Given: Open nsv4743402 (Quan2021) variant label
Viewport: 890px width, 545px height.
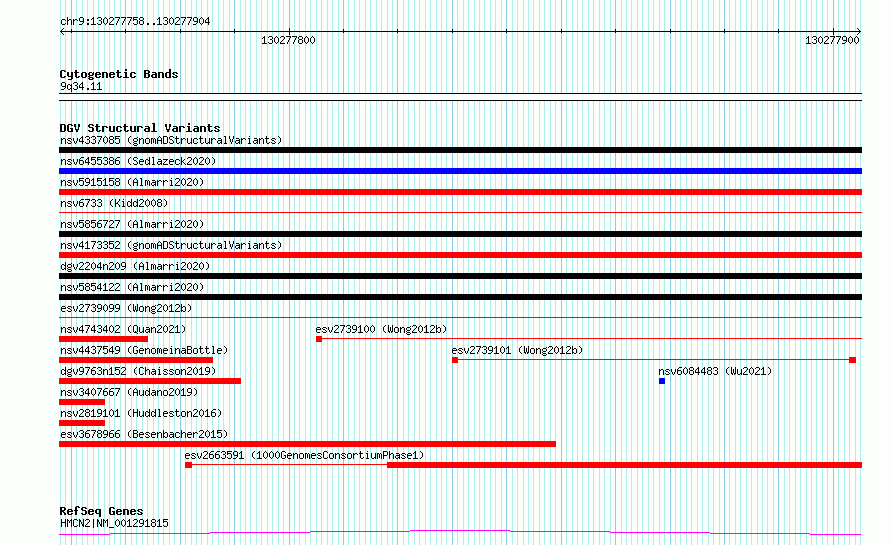Looking at the screenshot, I should pos(123,329).
